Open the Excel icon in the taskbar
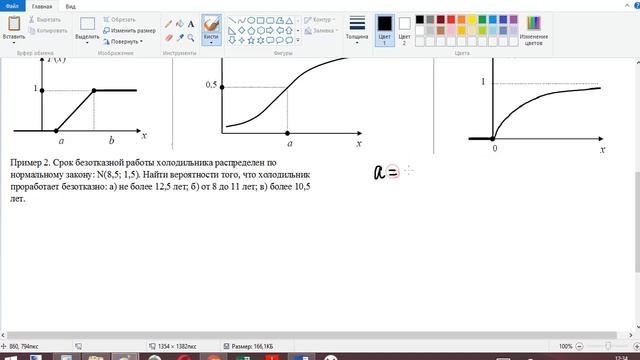640x360 pixels. tap(243, 358)
